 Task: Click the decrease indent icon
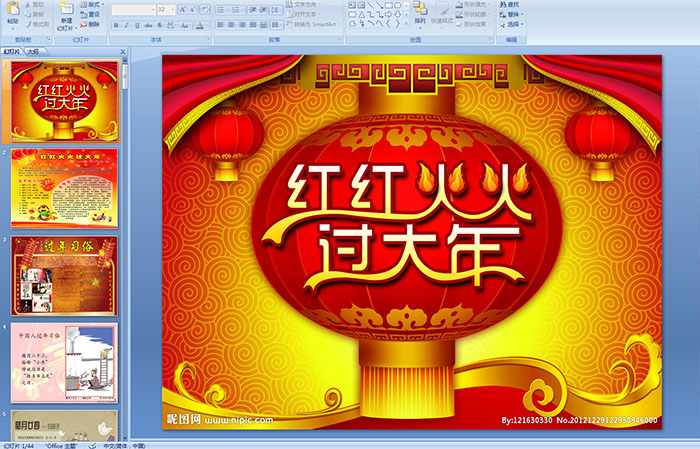tap(253, 10)
